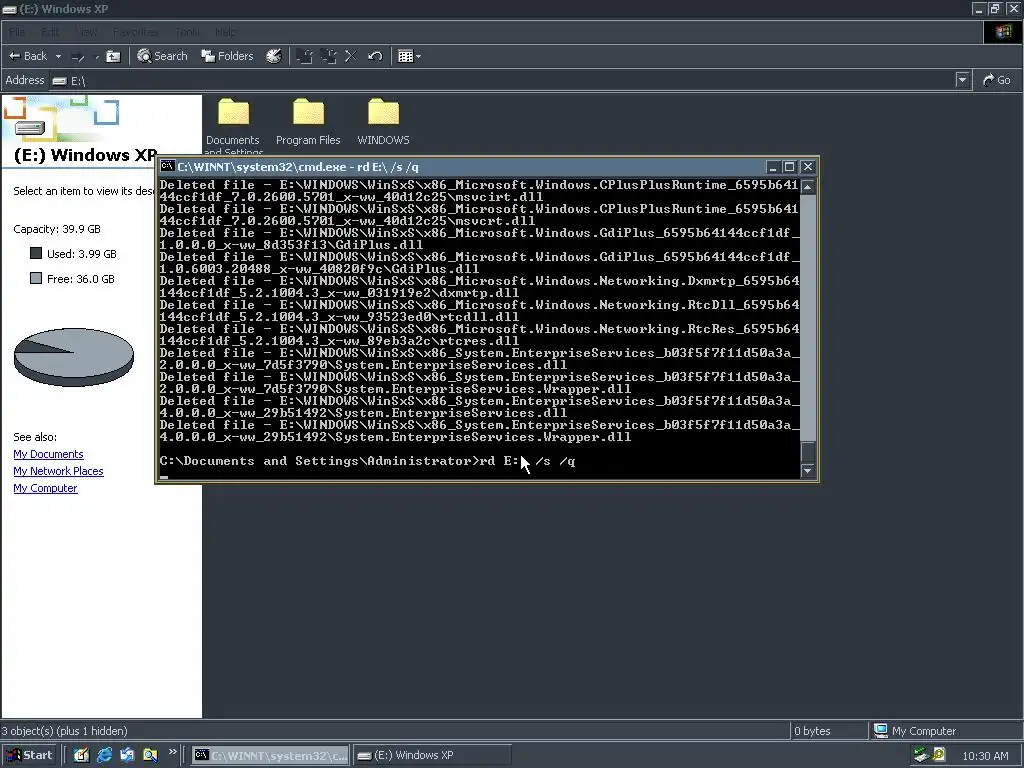Click the Up one level folder icon
The image size is (1024, 768).
tap(113, 56)
